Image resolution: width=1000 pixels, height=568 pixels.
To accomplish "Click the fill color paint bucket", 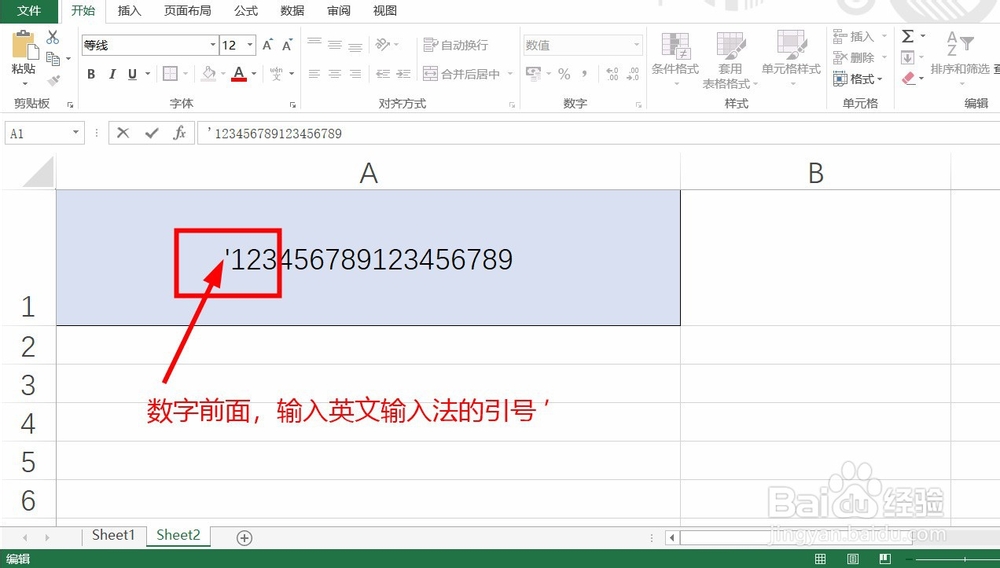I will [209, 73].
